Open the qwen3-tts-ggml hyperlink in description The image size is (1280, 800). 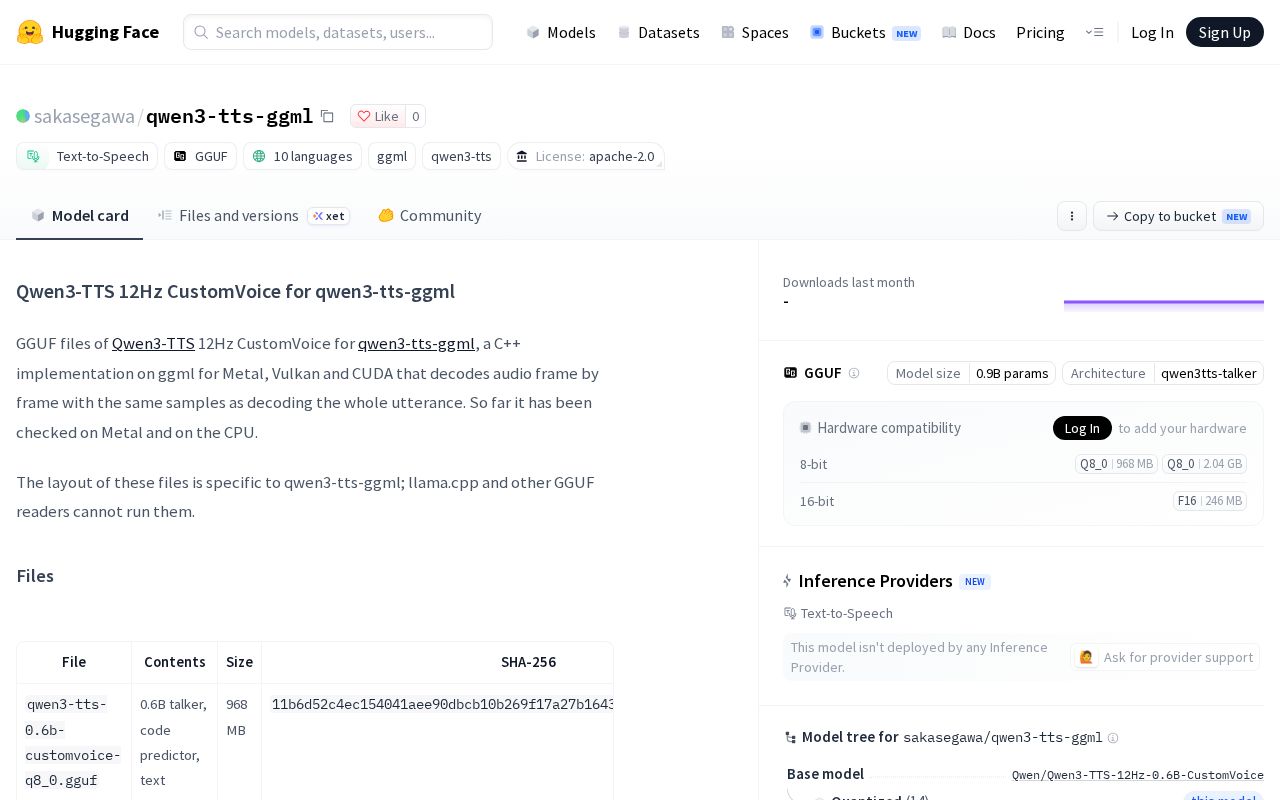416,343
